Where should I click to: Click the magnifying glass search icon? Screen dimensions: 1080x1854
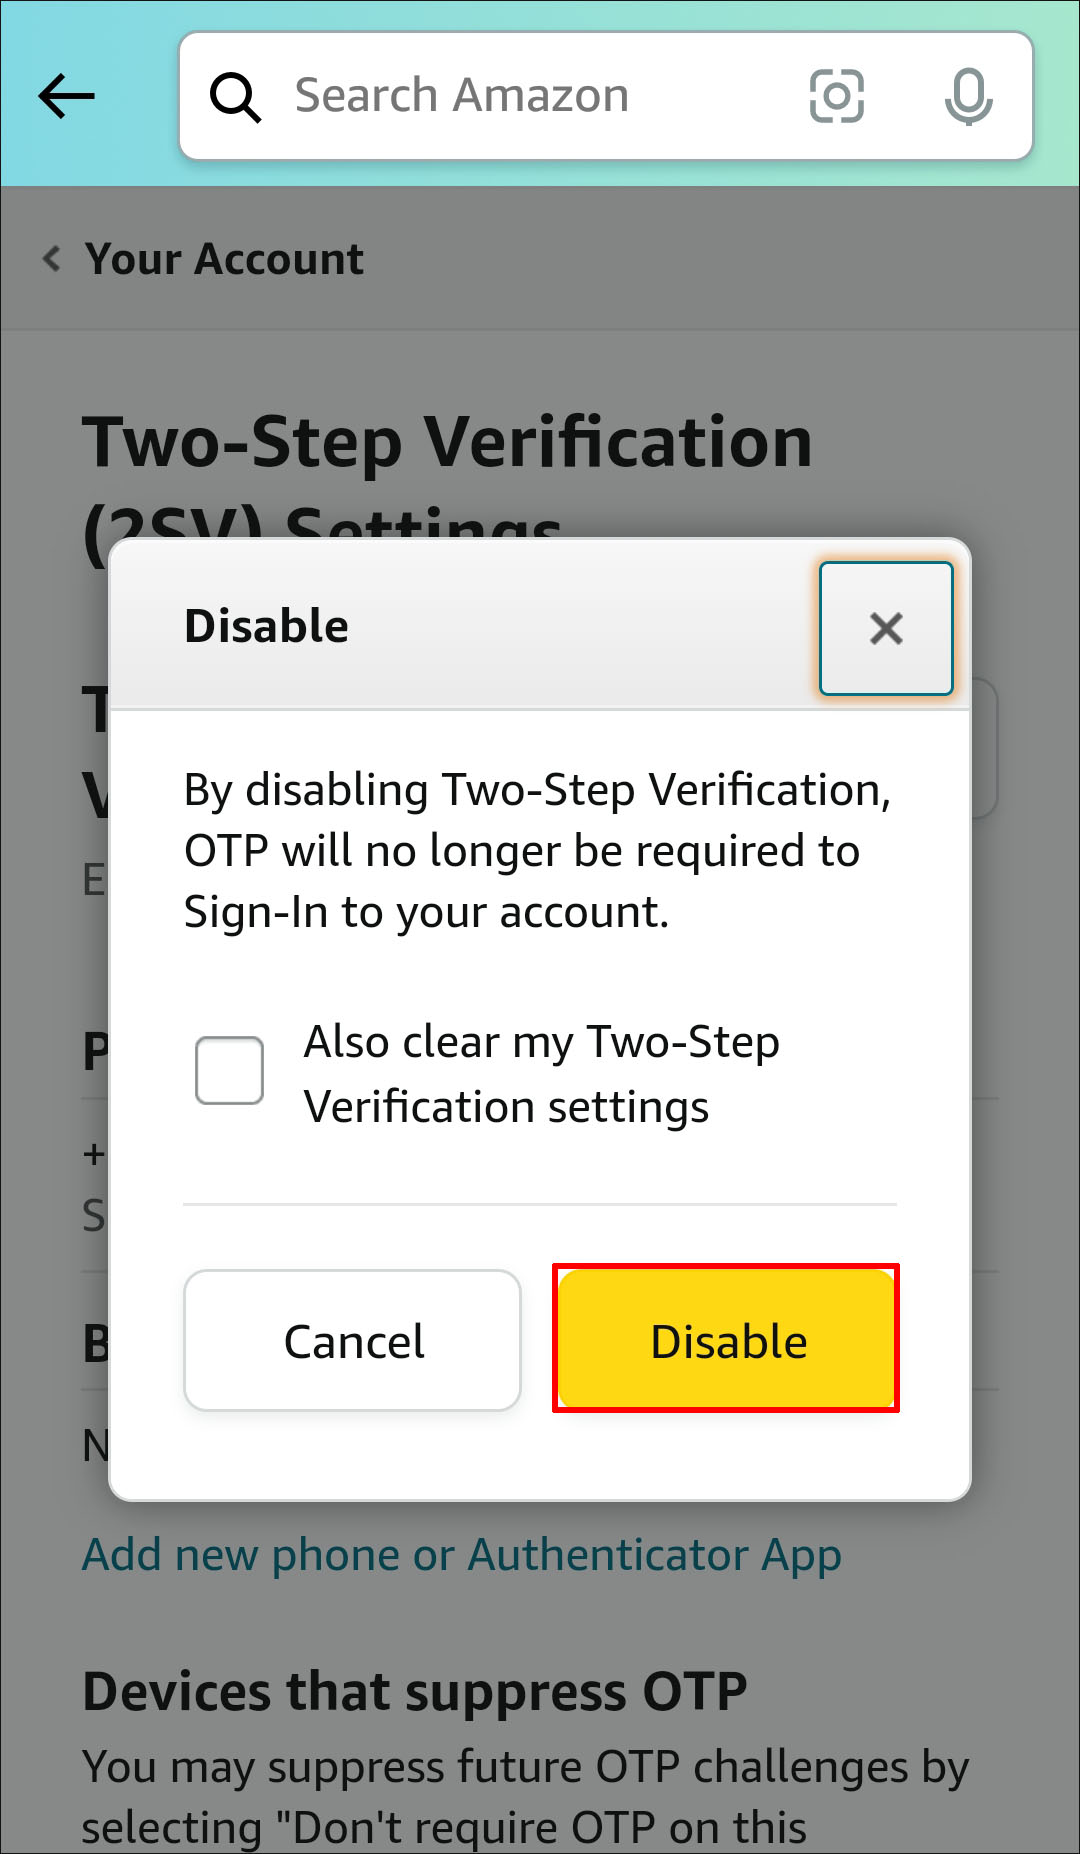[235, 97]
